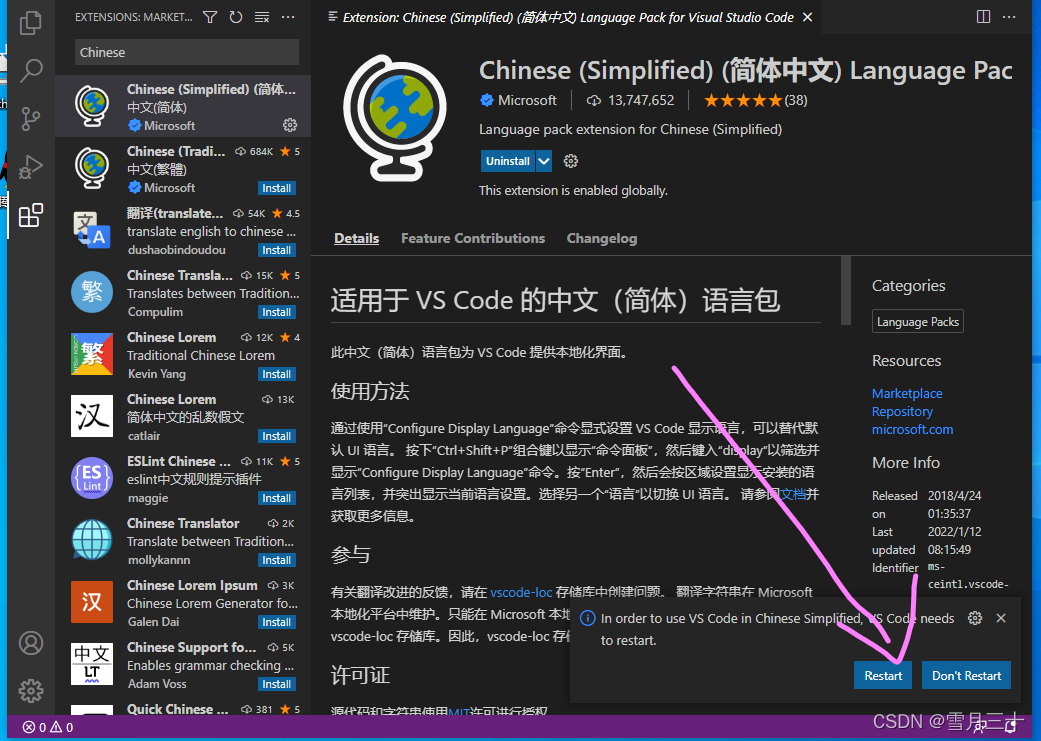This screenshot has height=741, width=1041.
Task: Click the ms-ceintl.vscode identifier text
Action: tap(968, 576)
